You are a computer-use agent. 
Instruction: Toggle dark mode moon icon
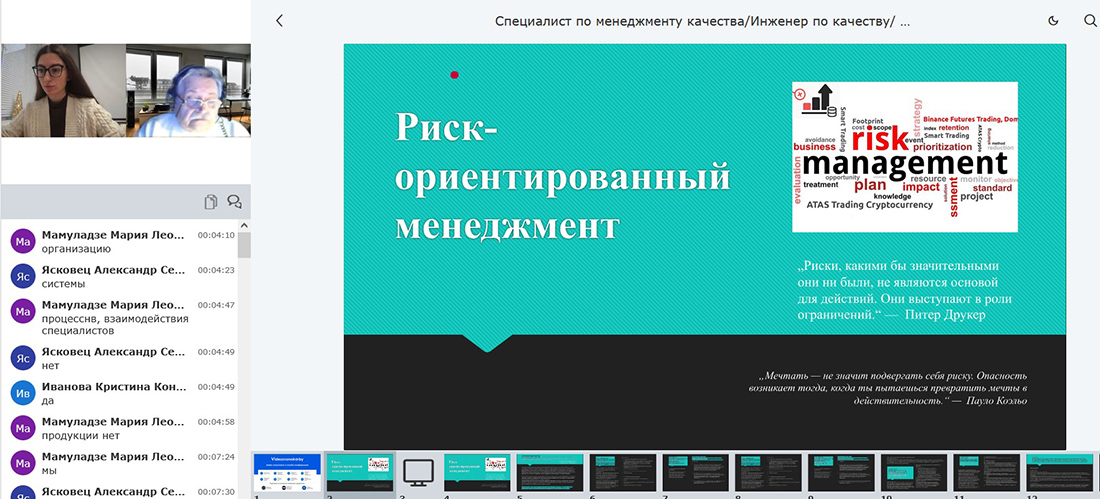pos(1053,20)
